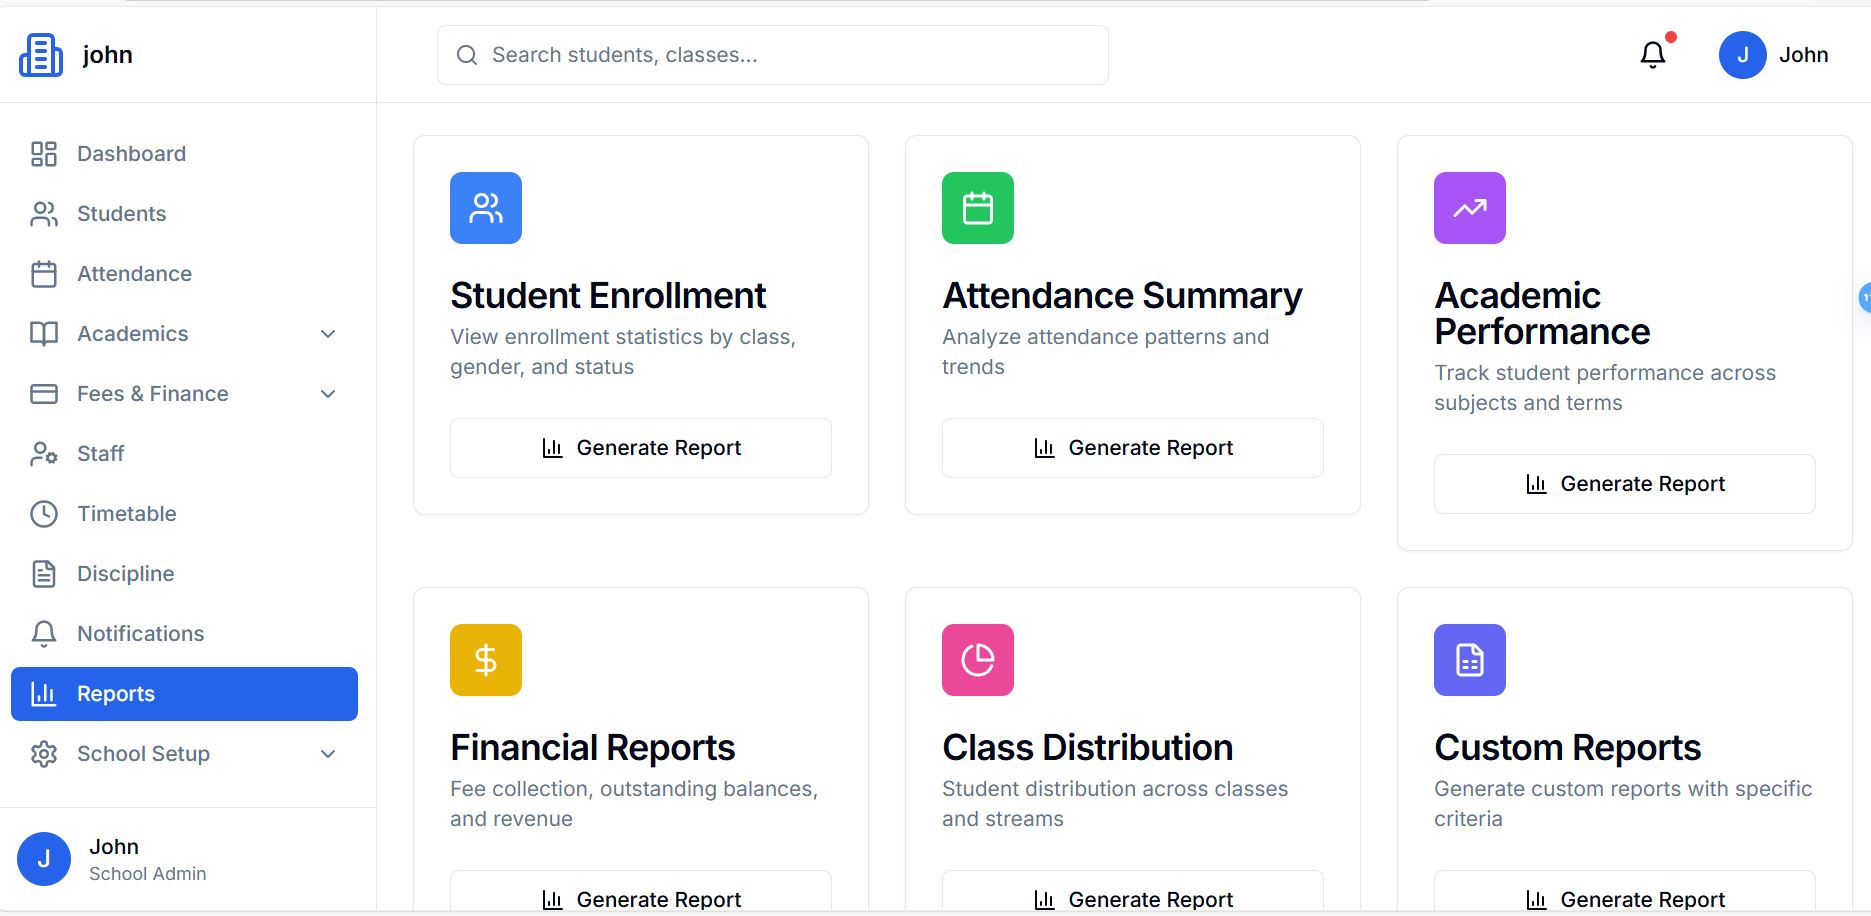The image size is (1871, 916).
Task: Expand the Fees & Finance chevron
Action: [328, 394]
